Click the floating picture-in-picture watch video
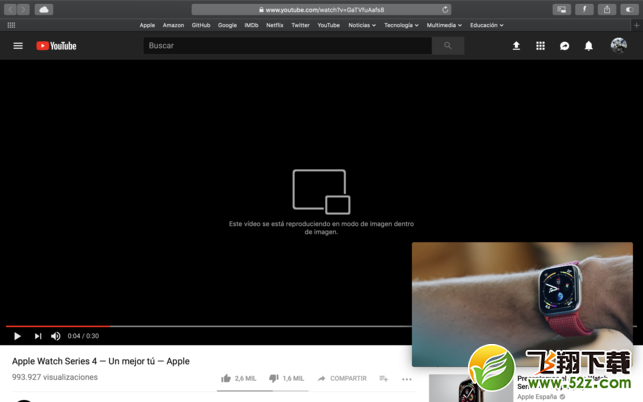 pos(522,304)
